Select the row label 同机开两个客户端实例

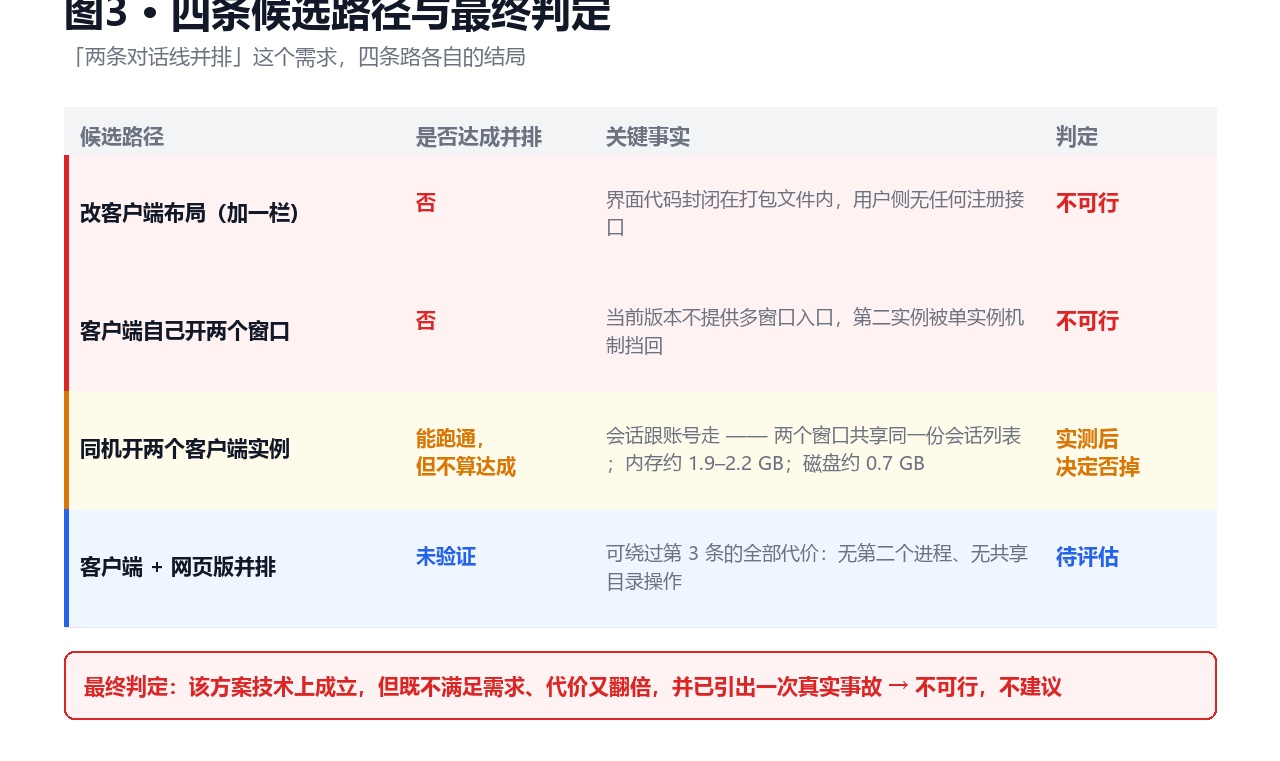coord(185,449)
